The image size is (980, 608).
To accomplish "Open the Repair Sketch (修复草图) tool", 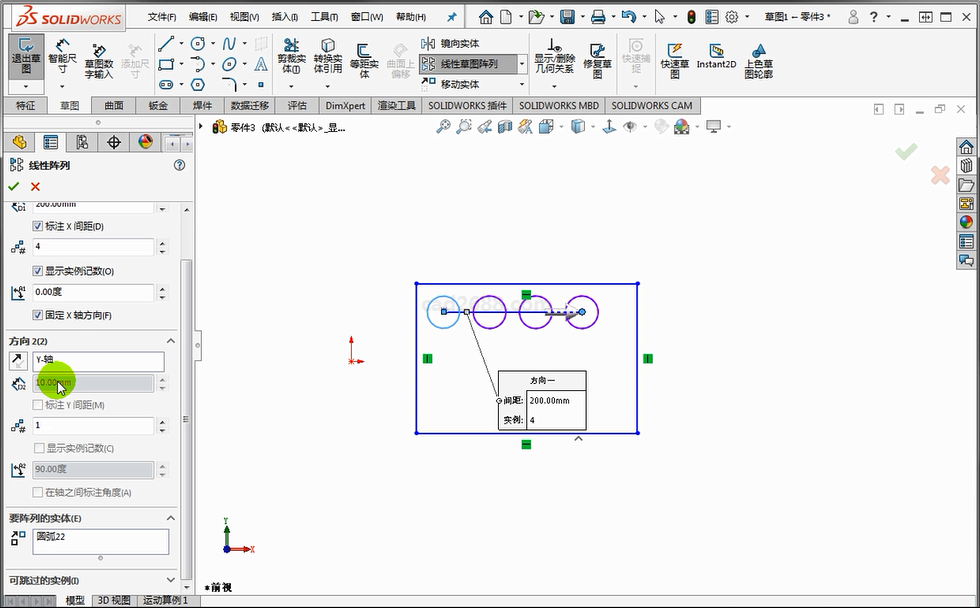I will [x=597, y=58].
